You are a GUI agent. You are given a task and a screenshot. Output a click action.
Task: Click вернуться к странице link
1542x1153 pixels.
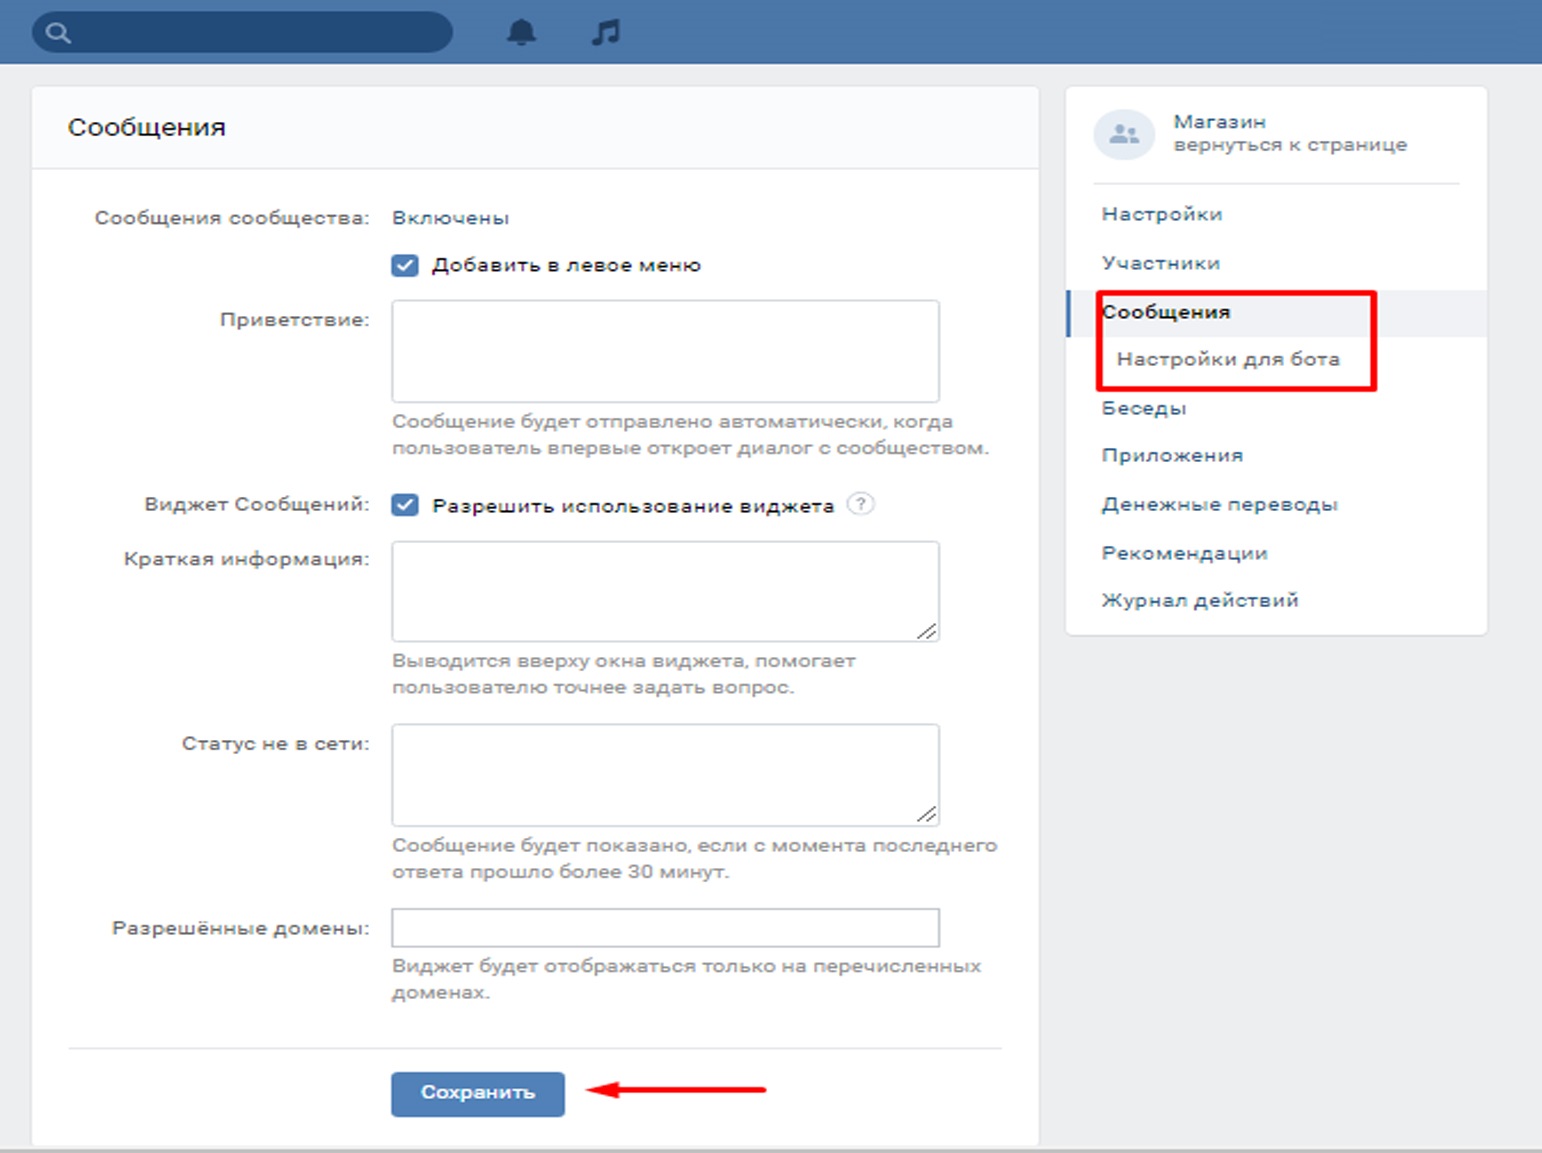click(1289, 145)
